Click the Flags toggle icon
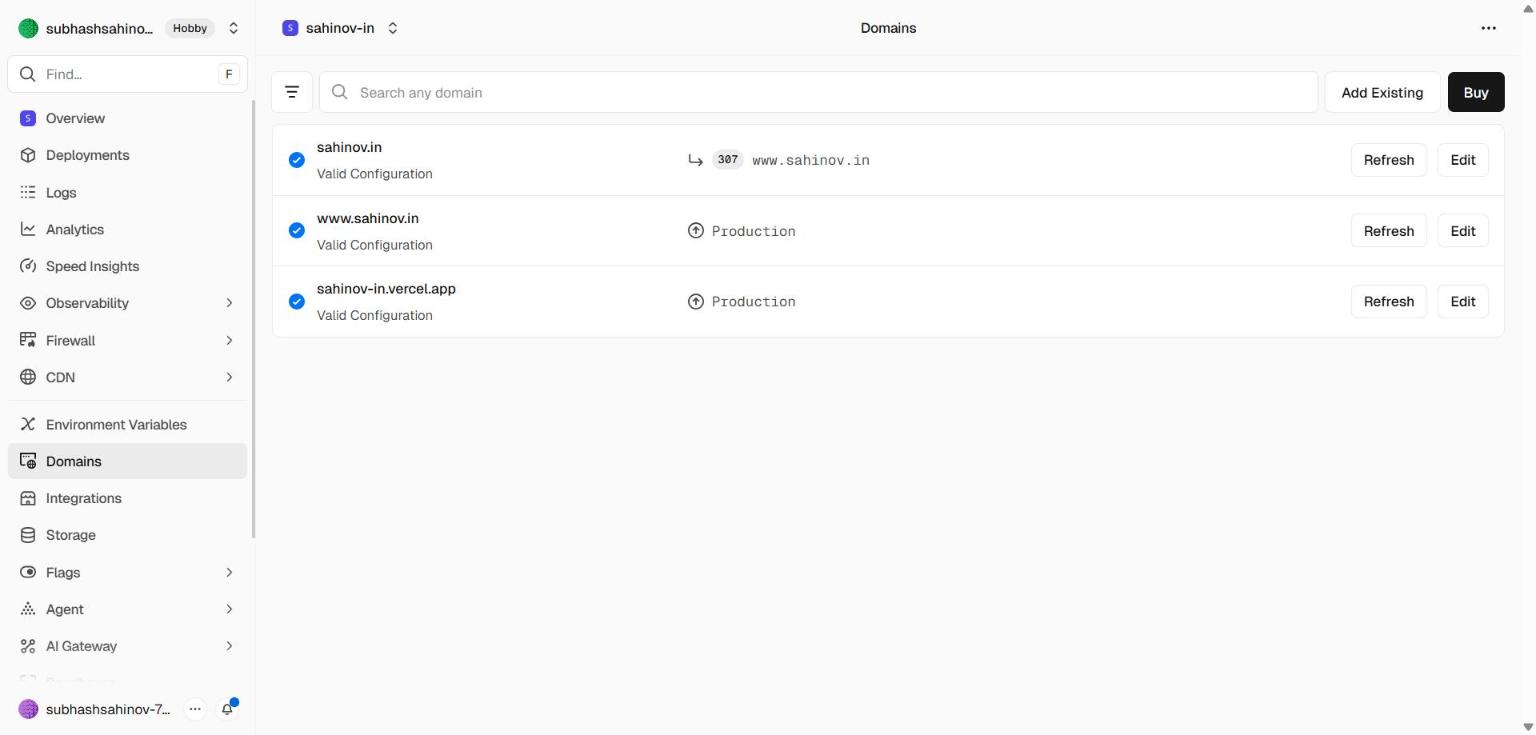The width and height of the screenshot is (1536, 735). (28, 572)
